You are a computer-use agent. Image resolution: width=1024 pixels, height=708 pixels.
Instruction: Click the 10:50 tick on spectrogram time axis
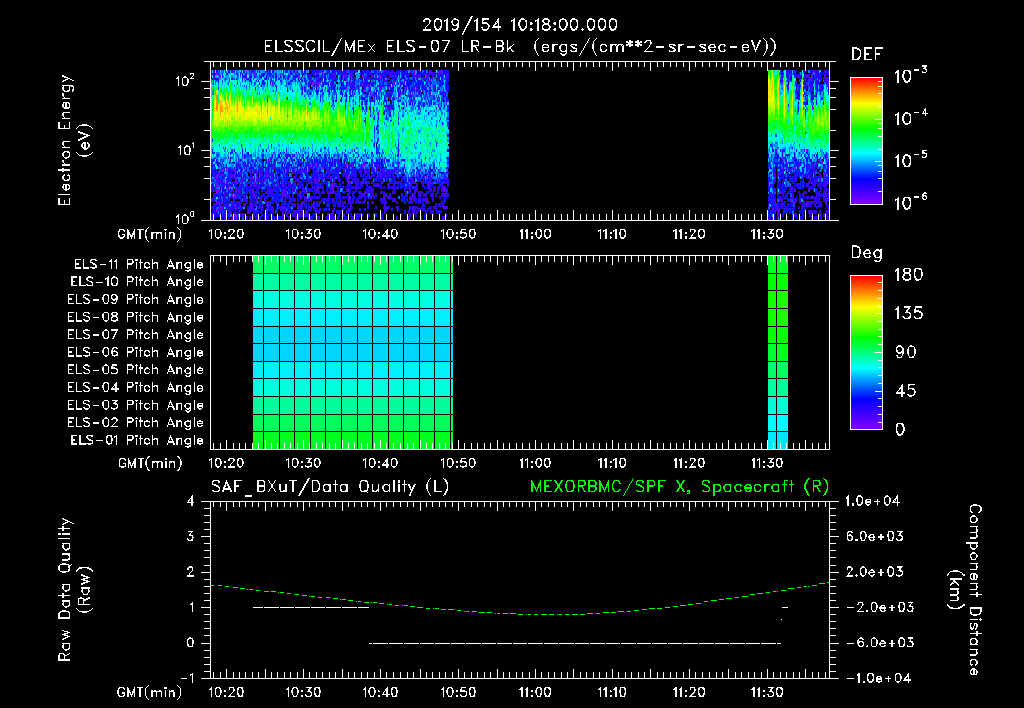pyautogui.click(x=458, y=234)
